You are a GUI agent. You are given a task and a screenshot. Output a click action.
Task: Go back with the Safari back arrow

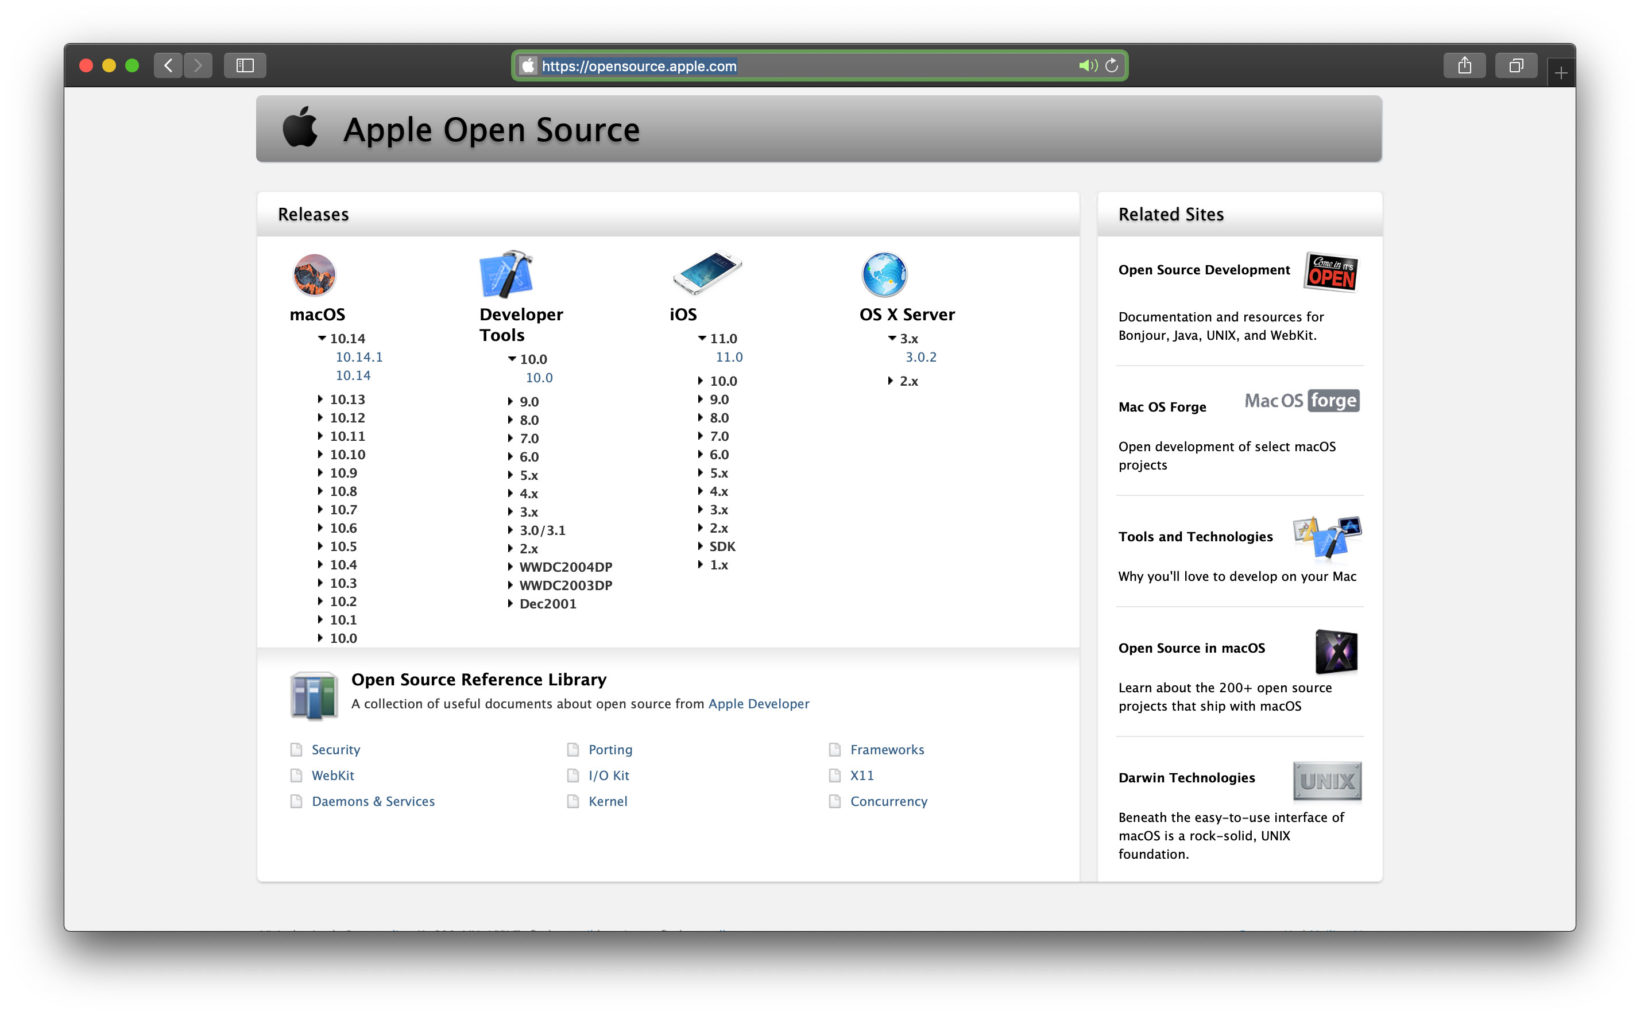pos(168,66)
